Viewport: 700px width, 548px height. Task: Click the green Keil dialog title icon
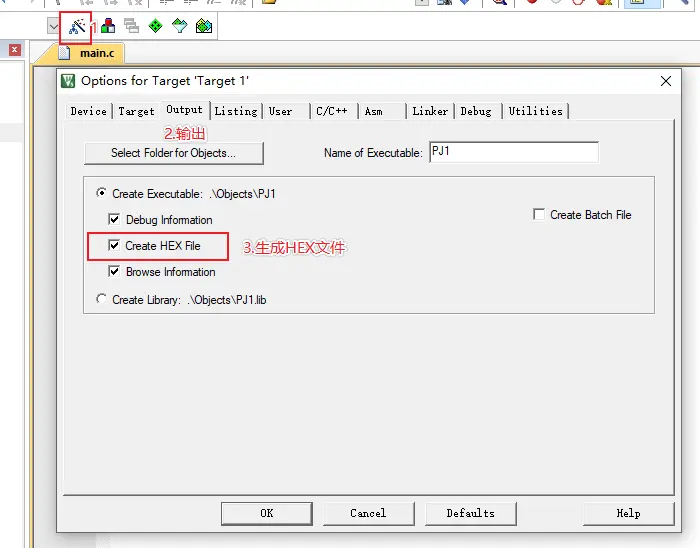[x=68, y=81]
